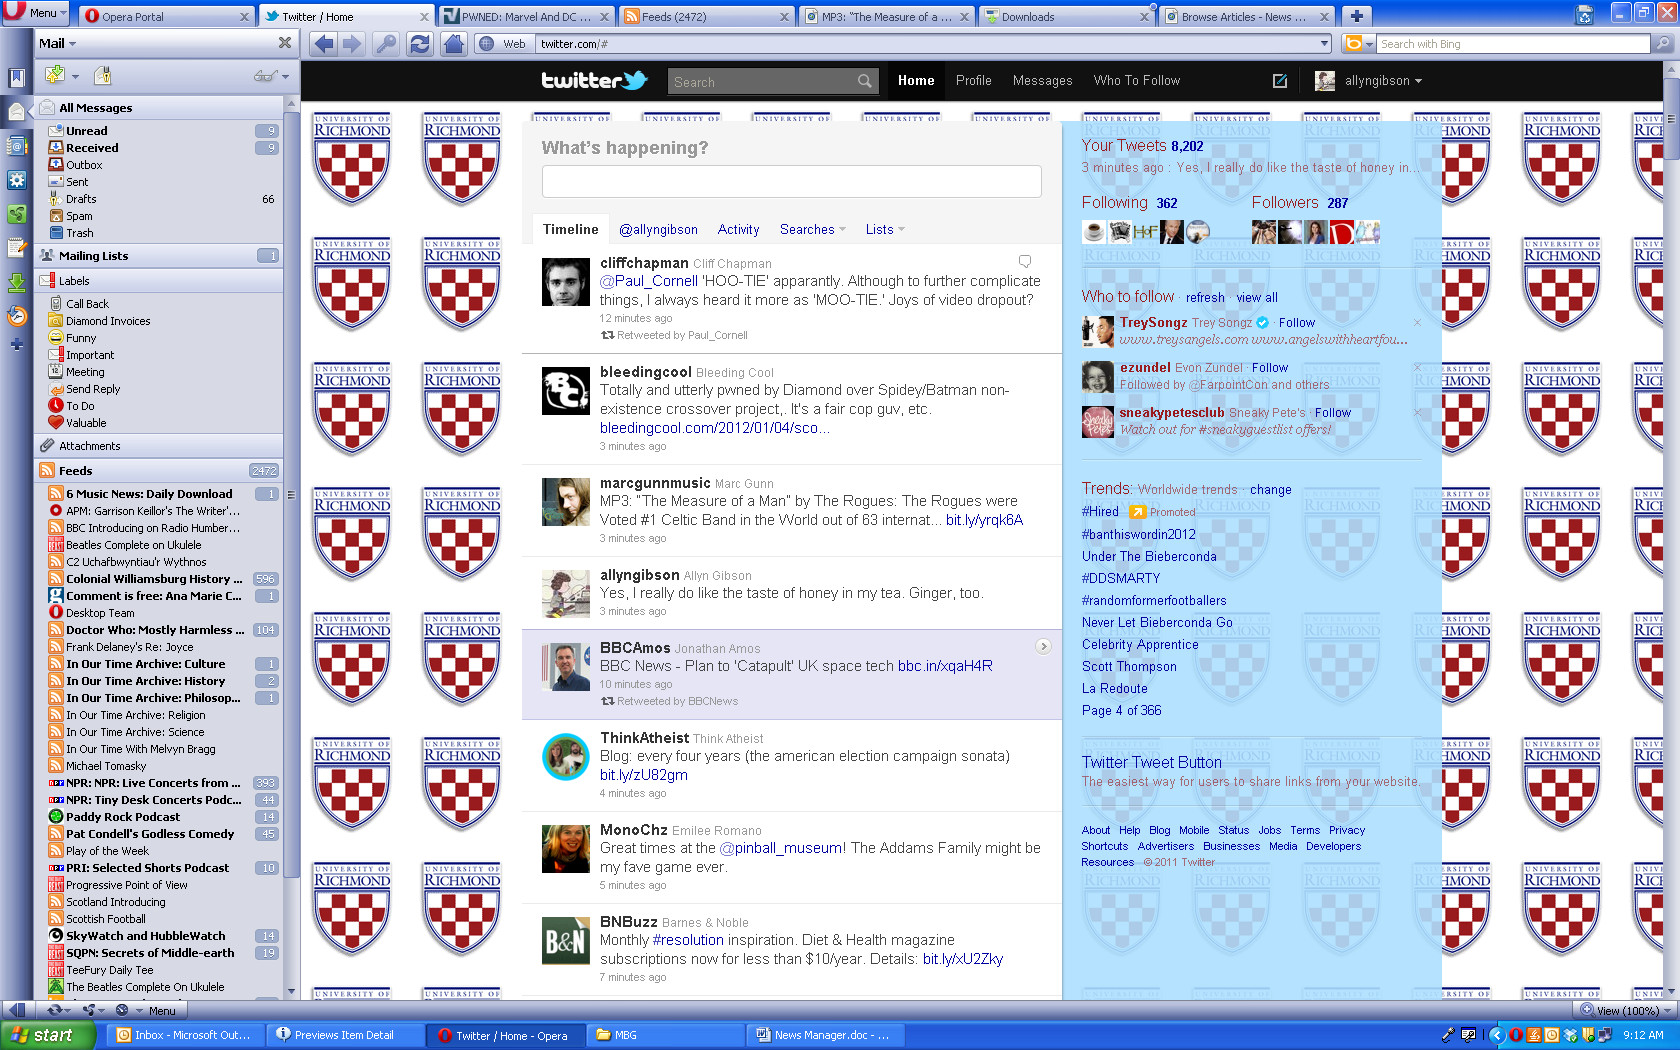
Task: Open the Opera Menu button
Action: pyautogui.click(x=33, y=13)
